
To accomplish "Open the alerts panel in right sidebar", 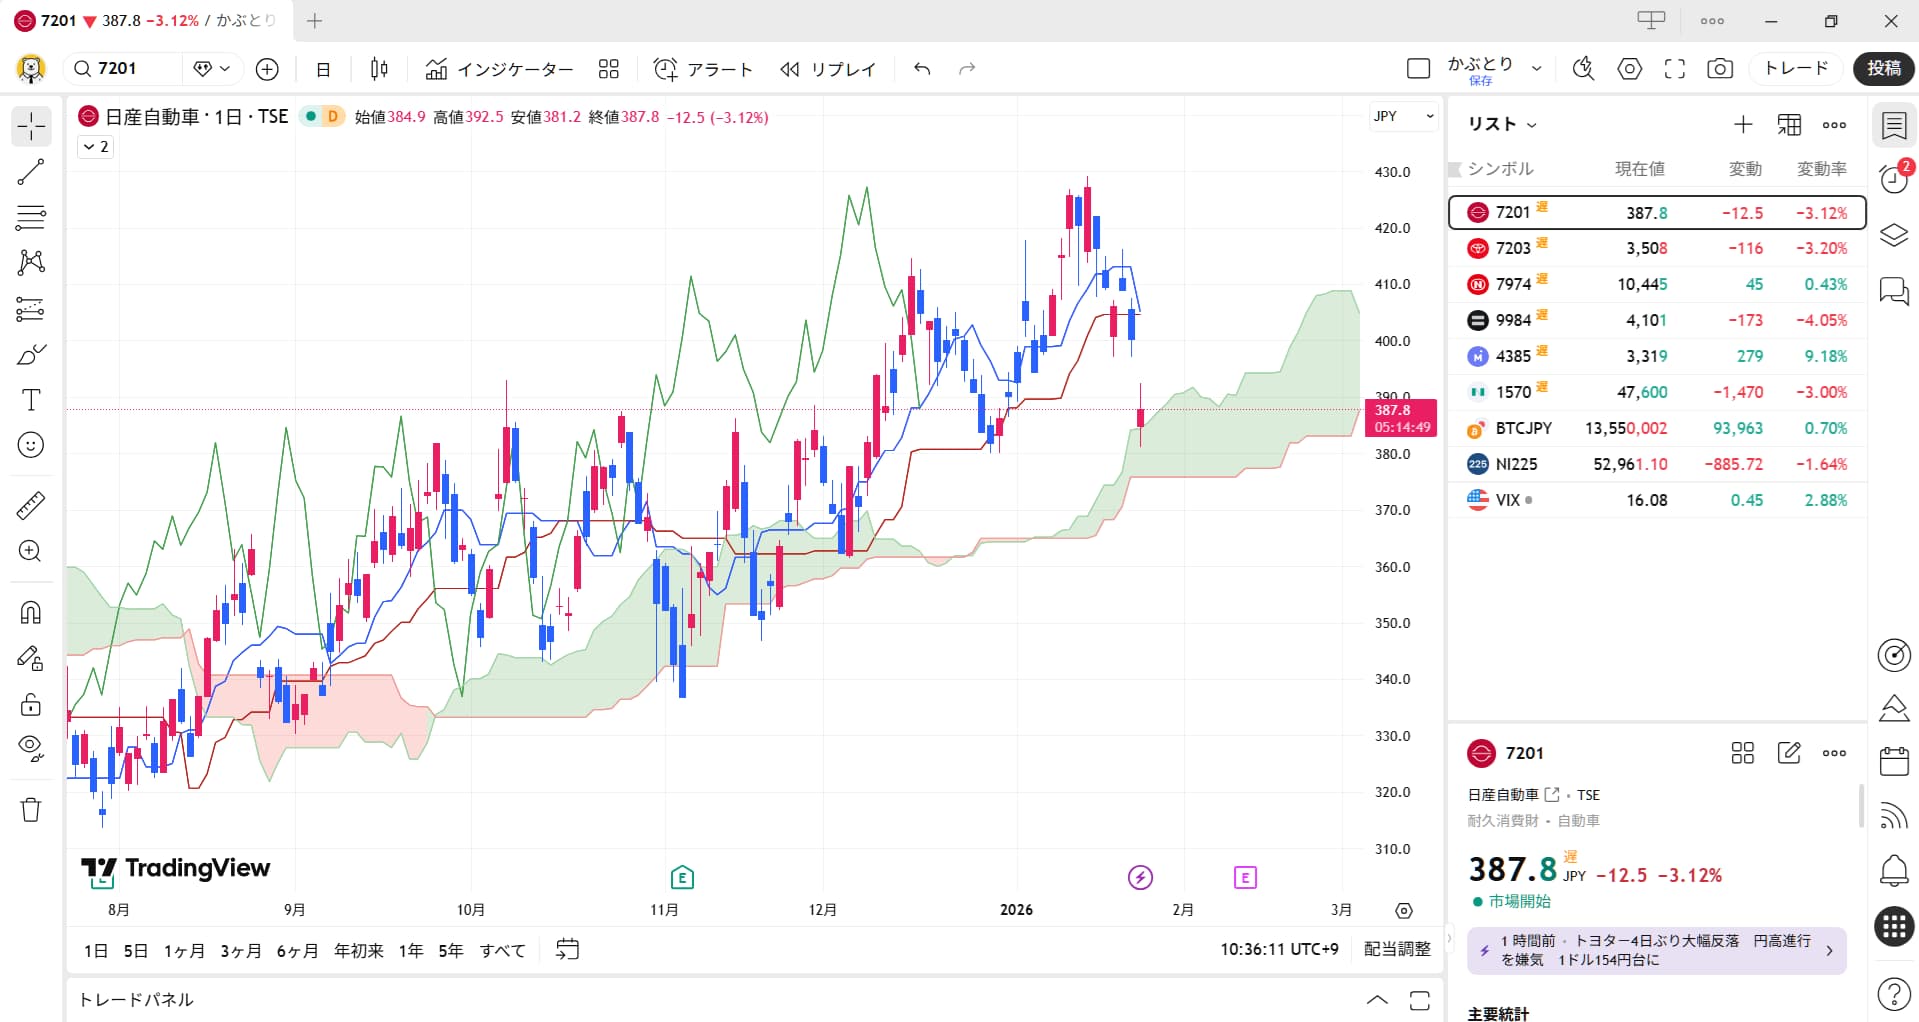I will [1893, 179].
